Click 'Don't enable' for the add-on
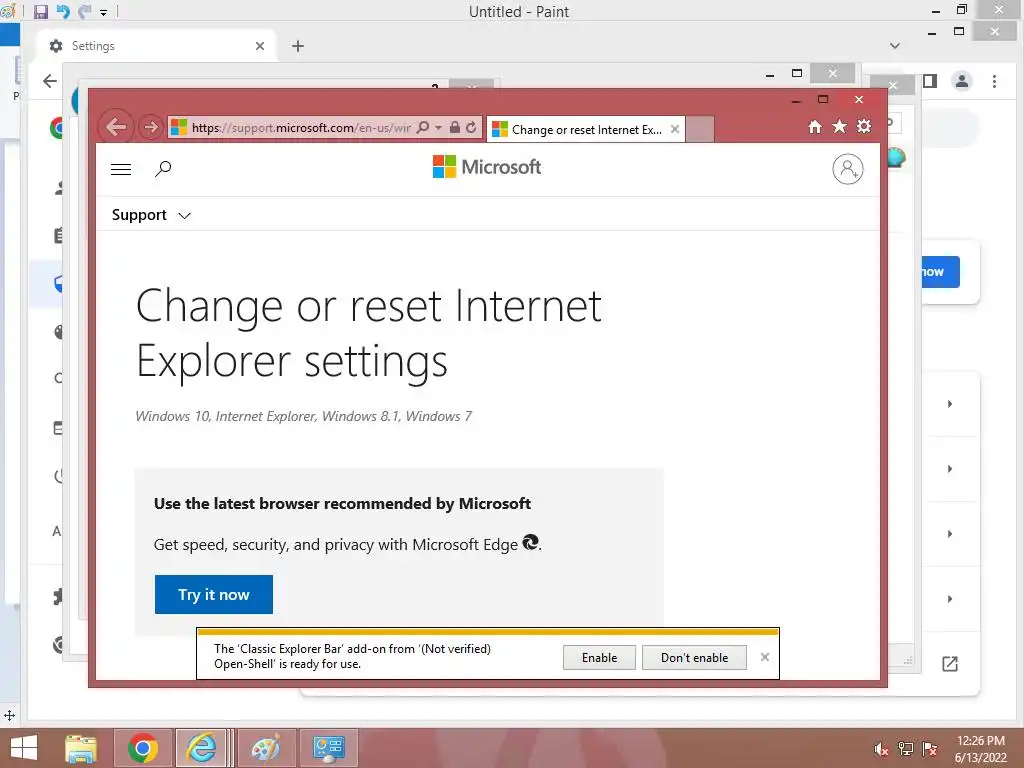Screen dimensions: 1024x768 coord(694,658)
